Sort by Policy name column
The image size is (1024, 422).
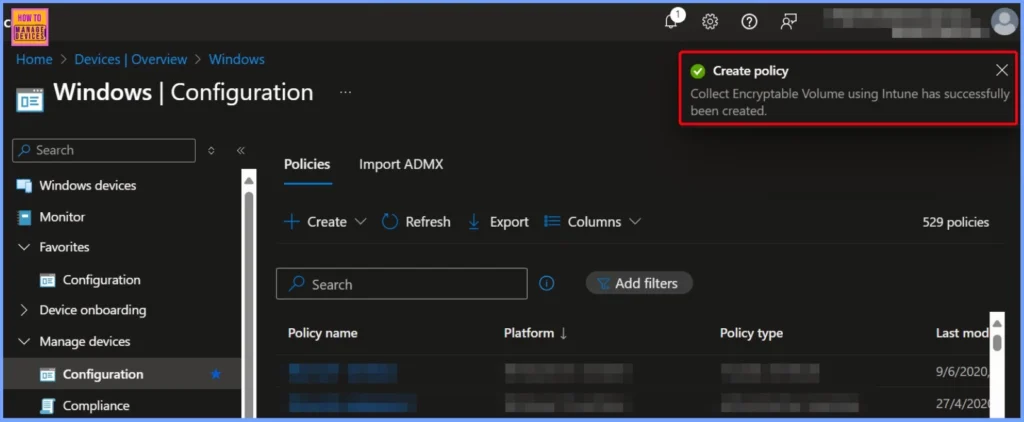323,333
